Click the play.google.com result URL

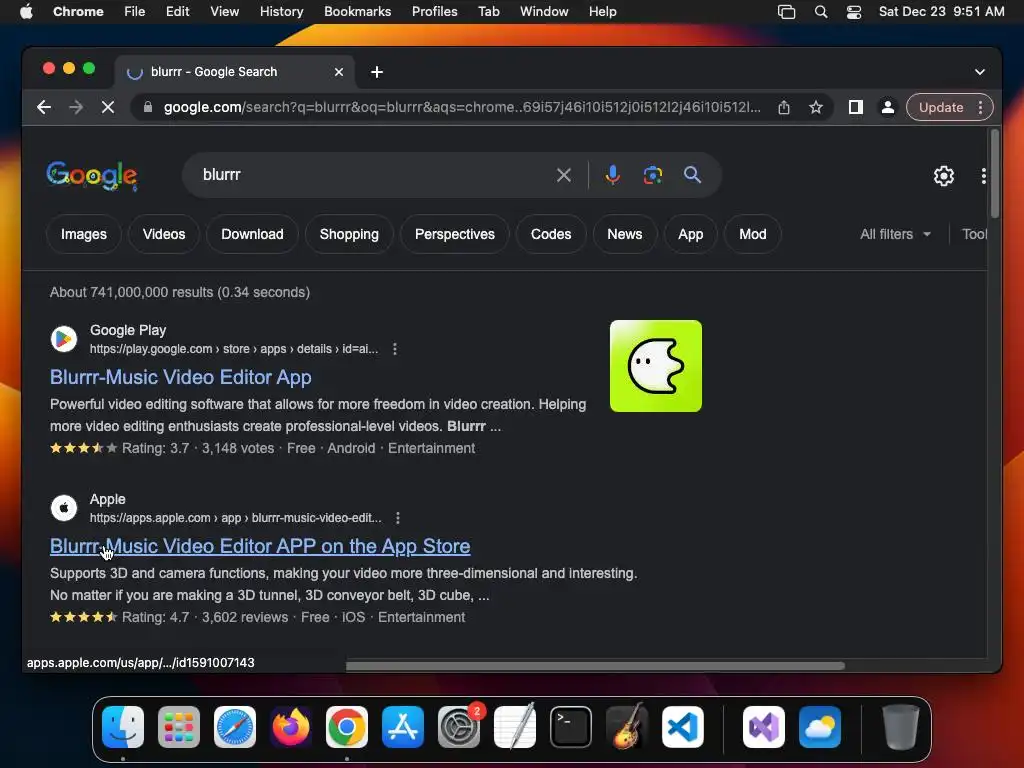click(x=234, y=349)
